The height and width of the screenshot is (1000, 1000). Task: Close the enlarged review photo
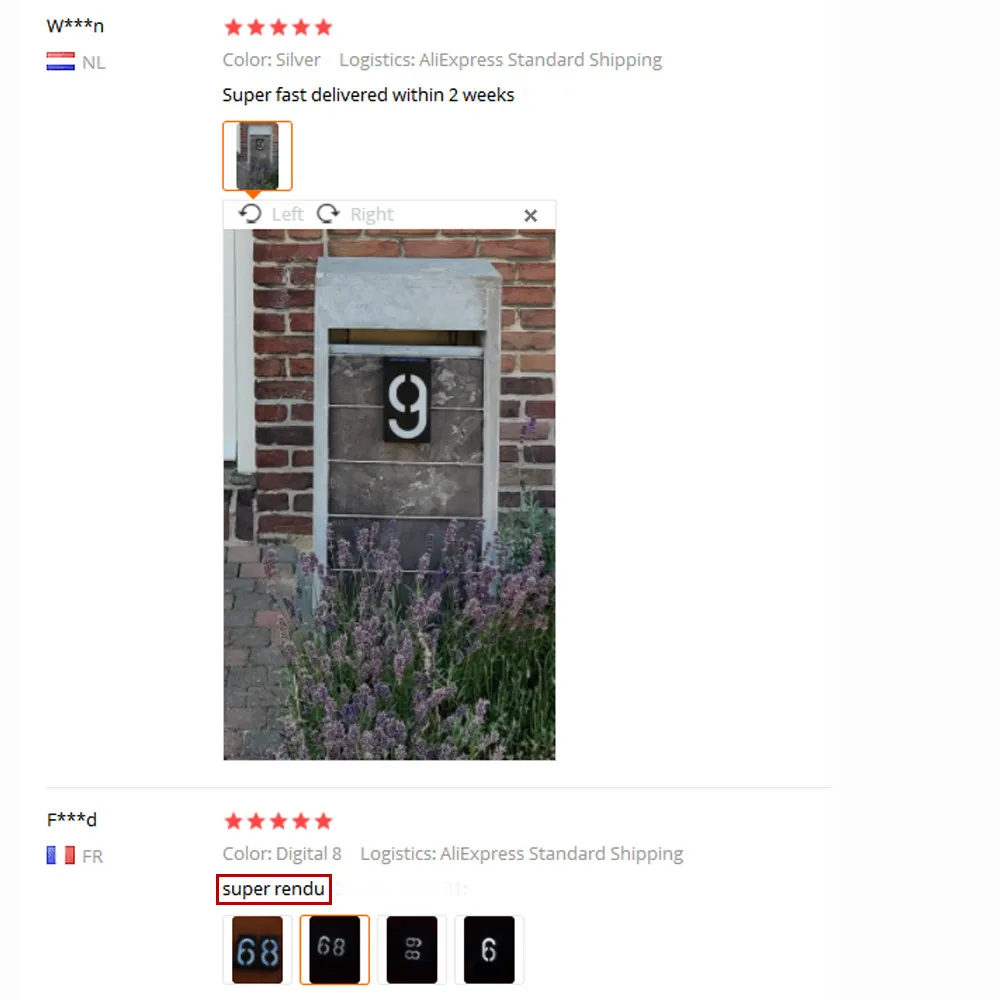(531, 216)
